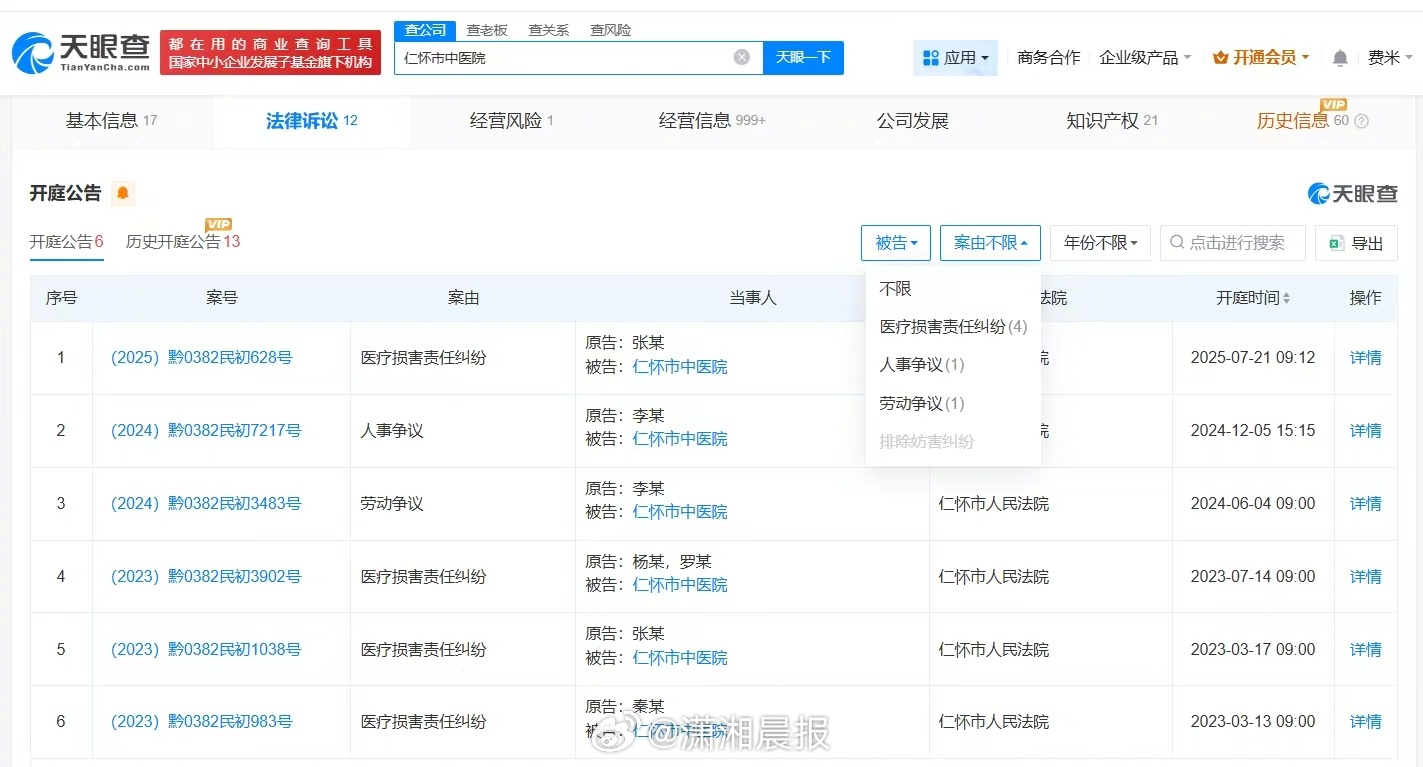Open case (2023)黔0382民初983号
Image resolution: width=1423 pixels, height=767 pixels.
pos(201,722)
